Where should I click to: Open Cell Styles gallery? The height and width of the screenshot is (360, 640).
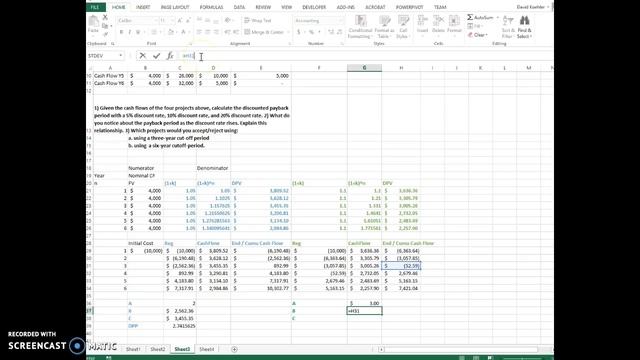click(x=403, y=27)
